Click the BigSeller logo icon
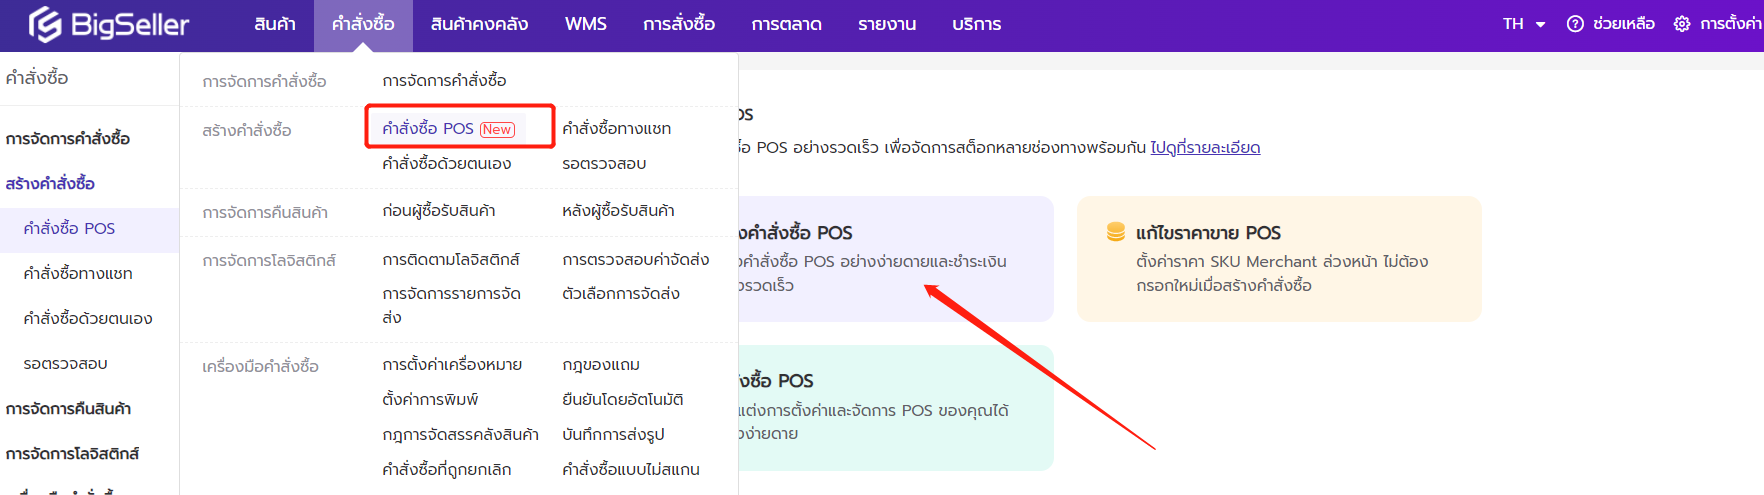 (x=45, y=24)
